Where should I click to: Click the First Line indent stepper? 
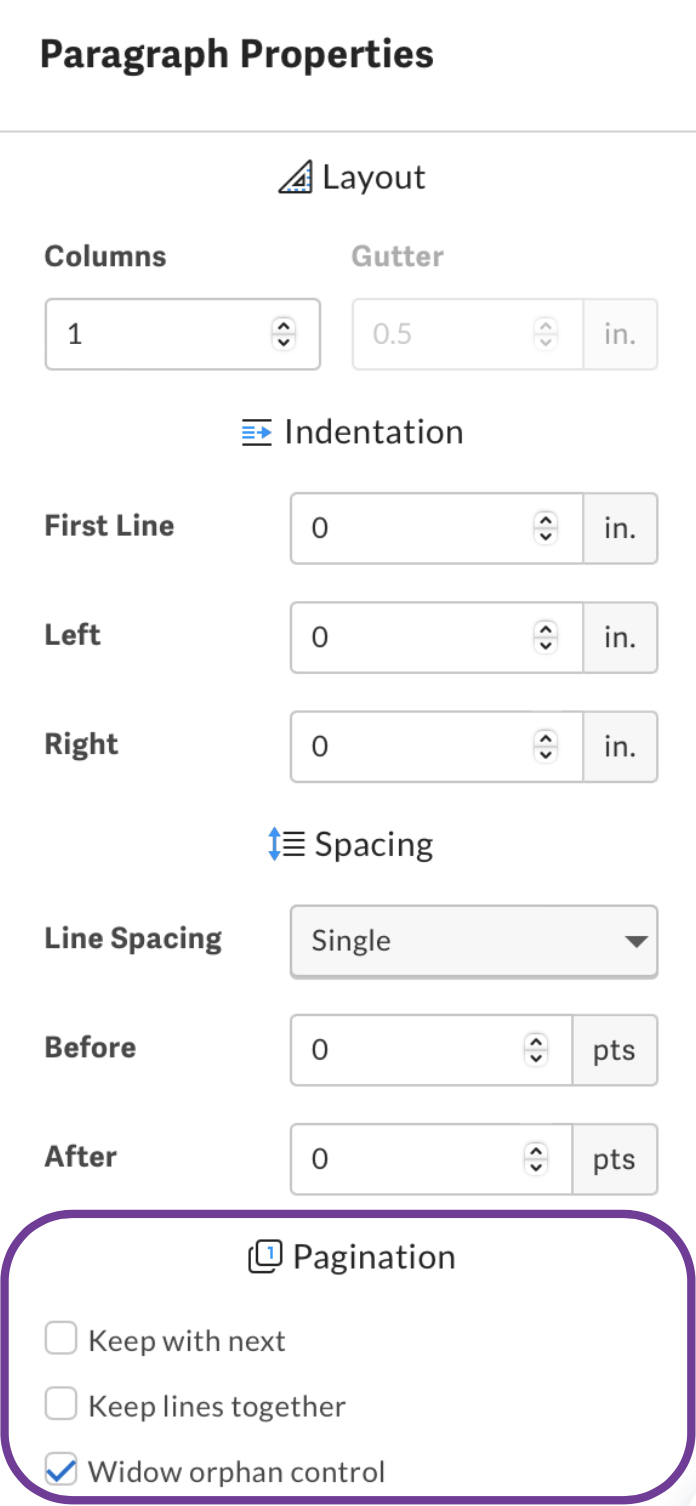(x=545, y=528)
